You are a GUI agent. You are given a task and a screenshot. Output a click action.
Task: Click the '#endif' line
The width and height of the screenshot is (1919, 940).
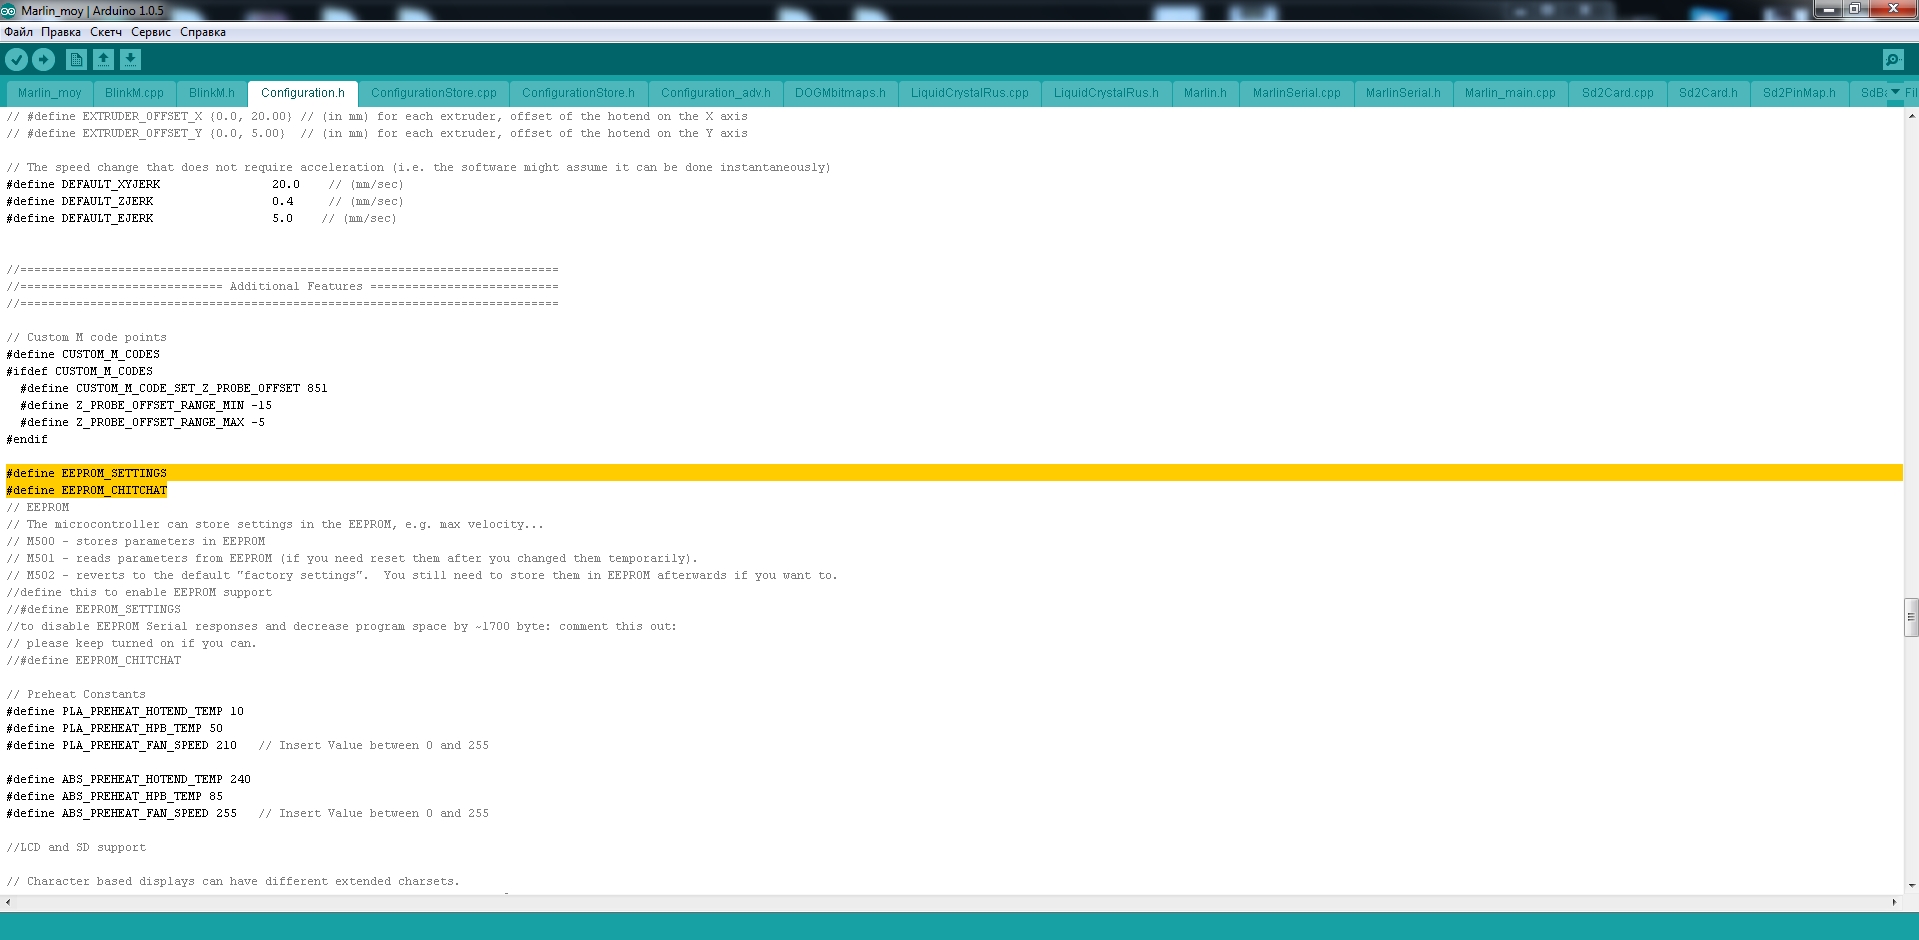coord(27,439)
